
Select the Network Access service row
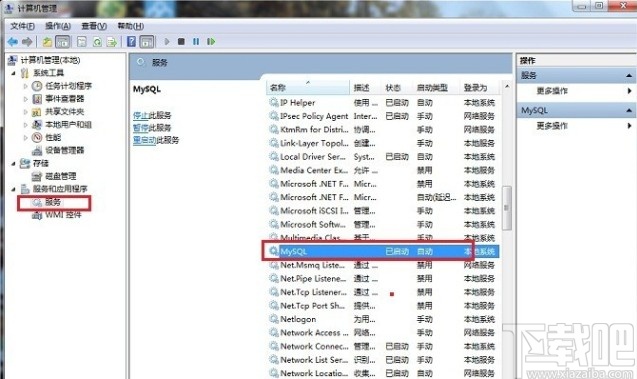[383, 333]
